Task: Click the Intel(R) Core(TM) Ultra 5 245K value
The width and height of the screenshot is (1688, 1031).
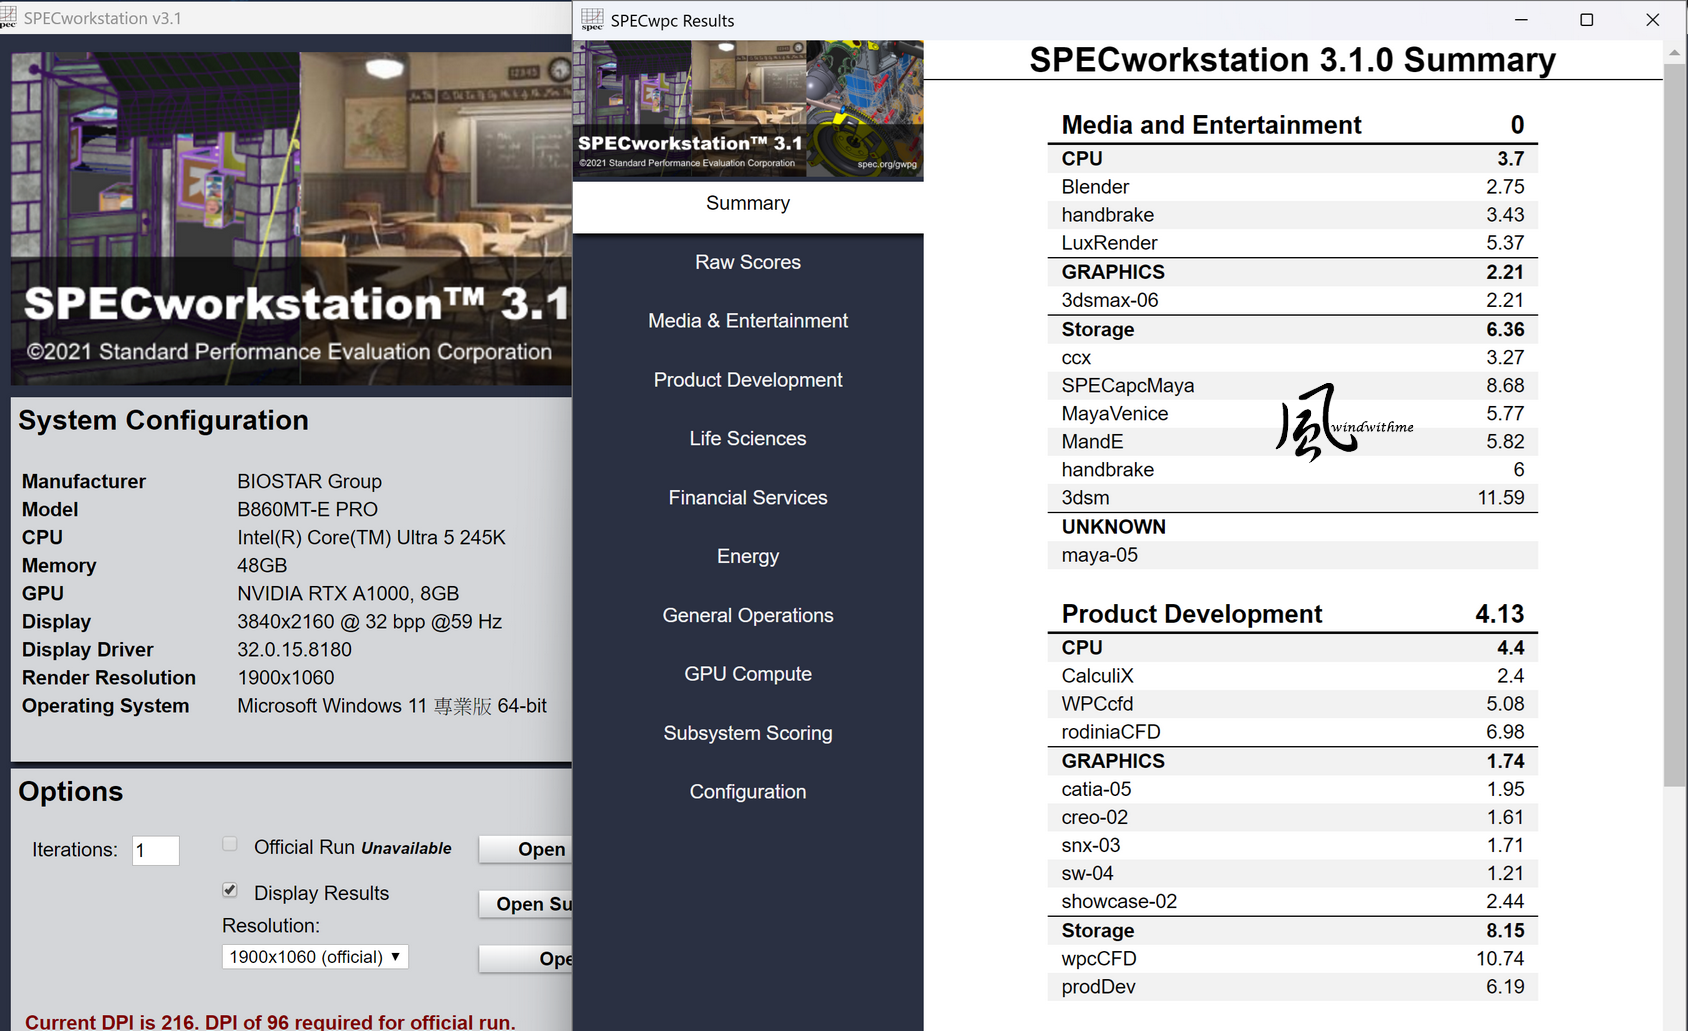Action: coord(372,538)
